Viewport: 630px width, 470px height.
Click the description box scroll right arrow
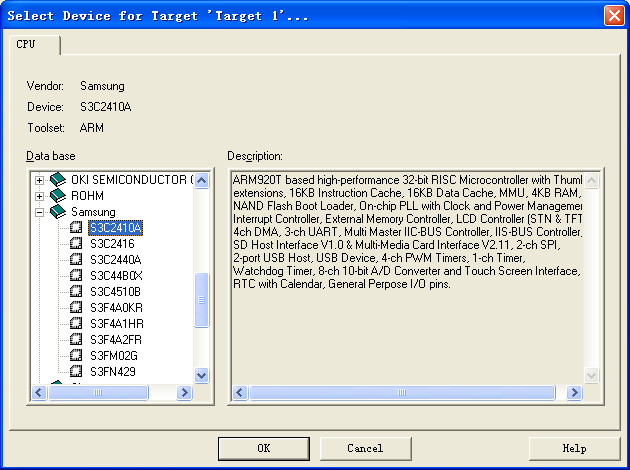click(x=575, y=392)
